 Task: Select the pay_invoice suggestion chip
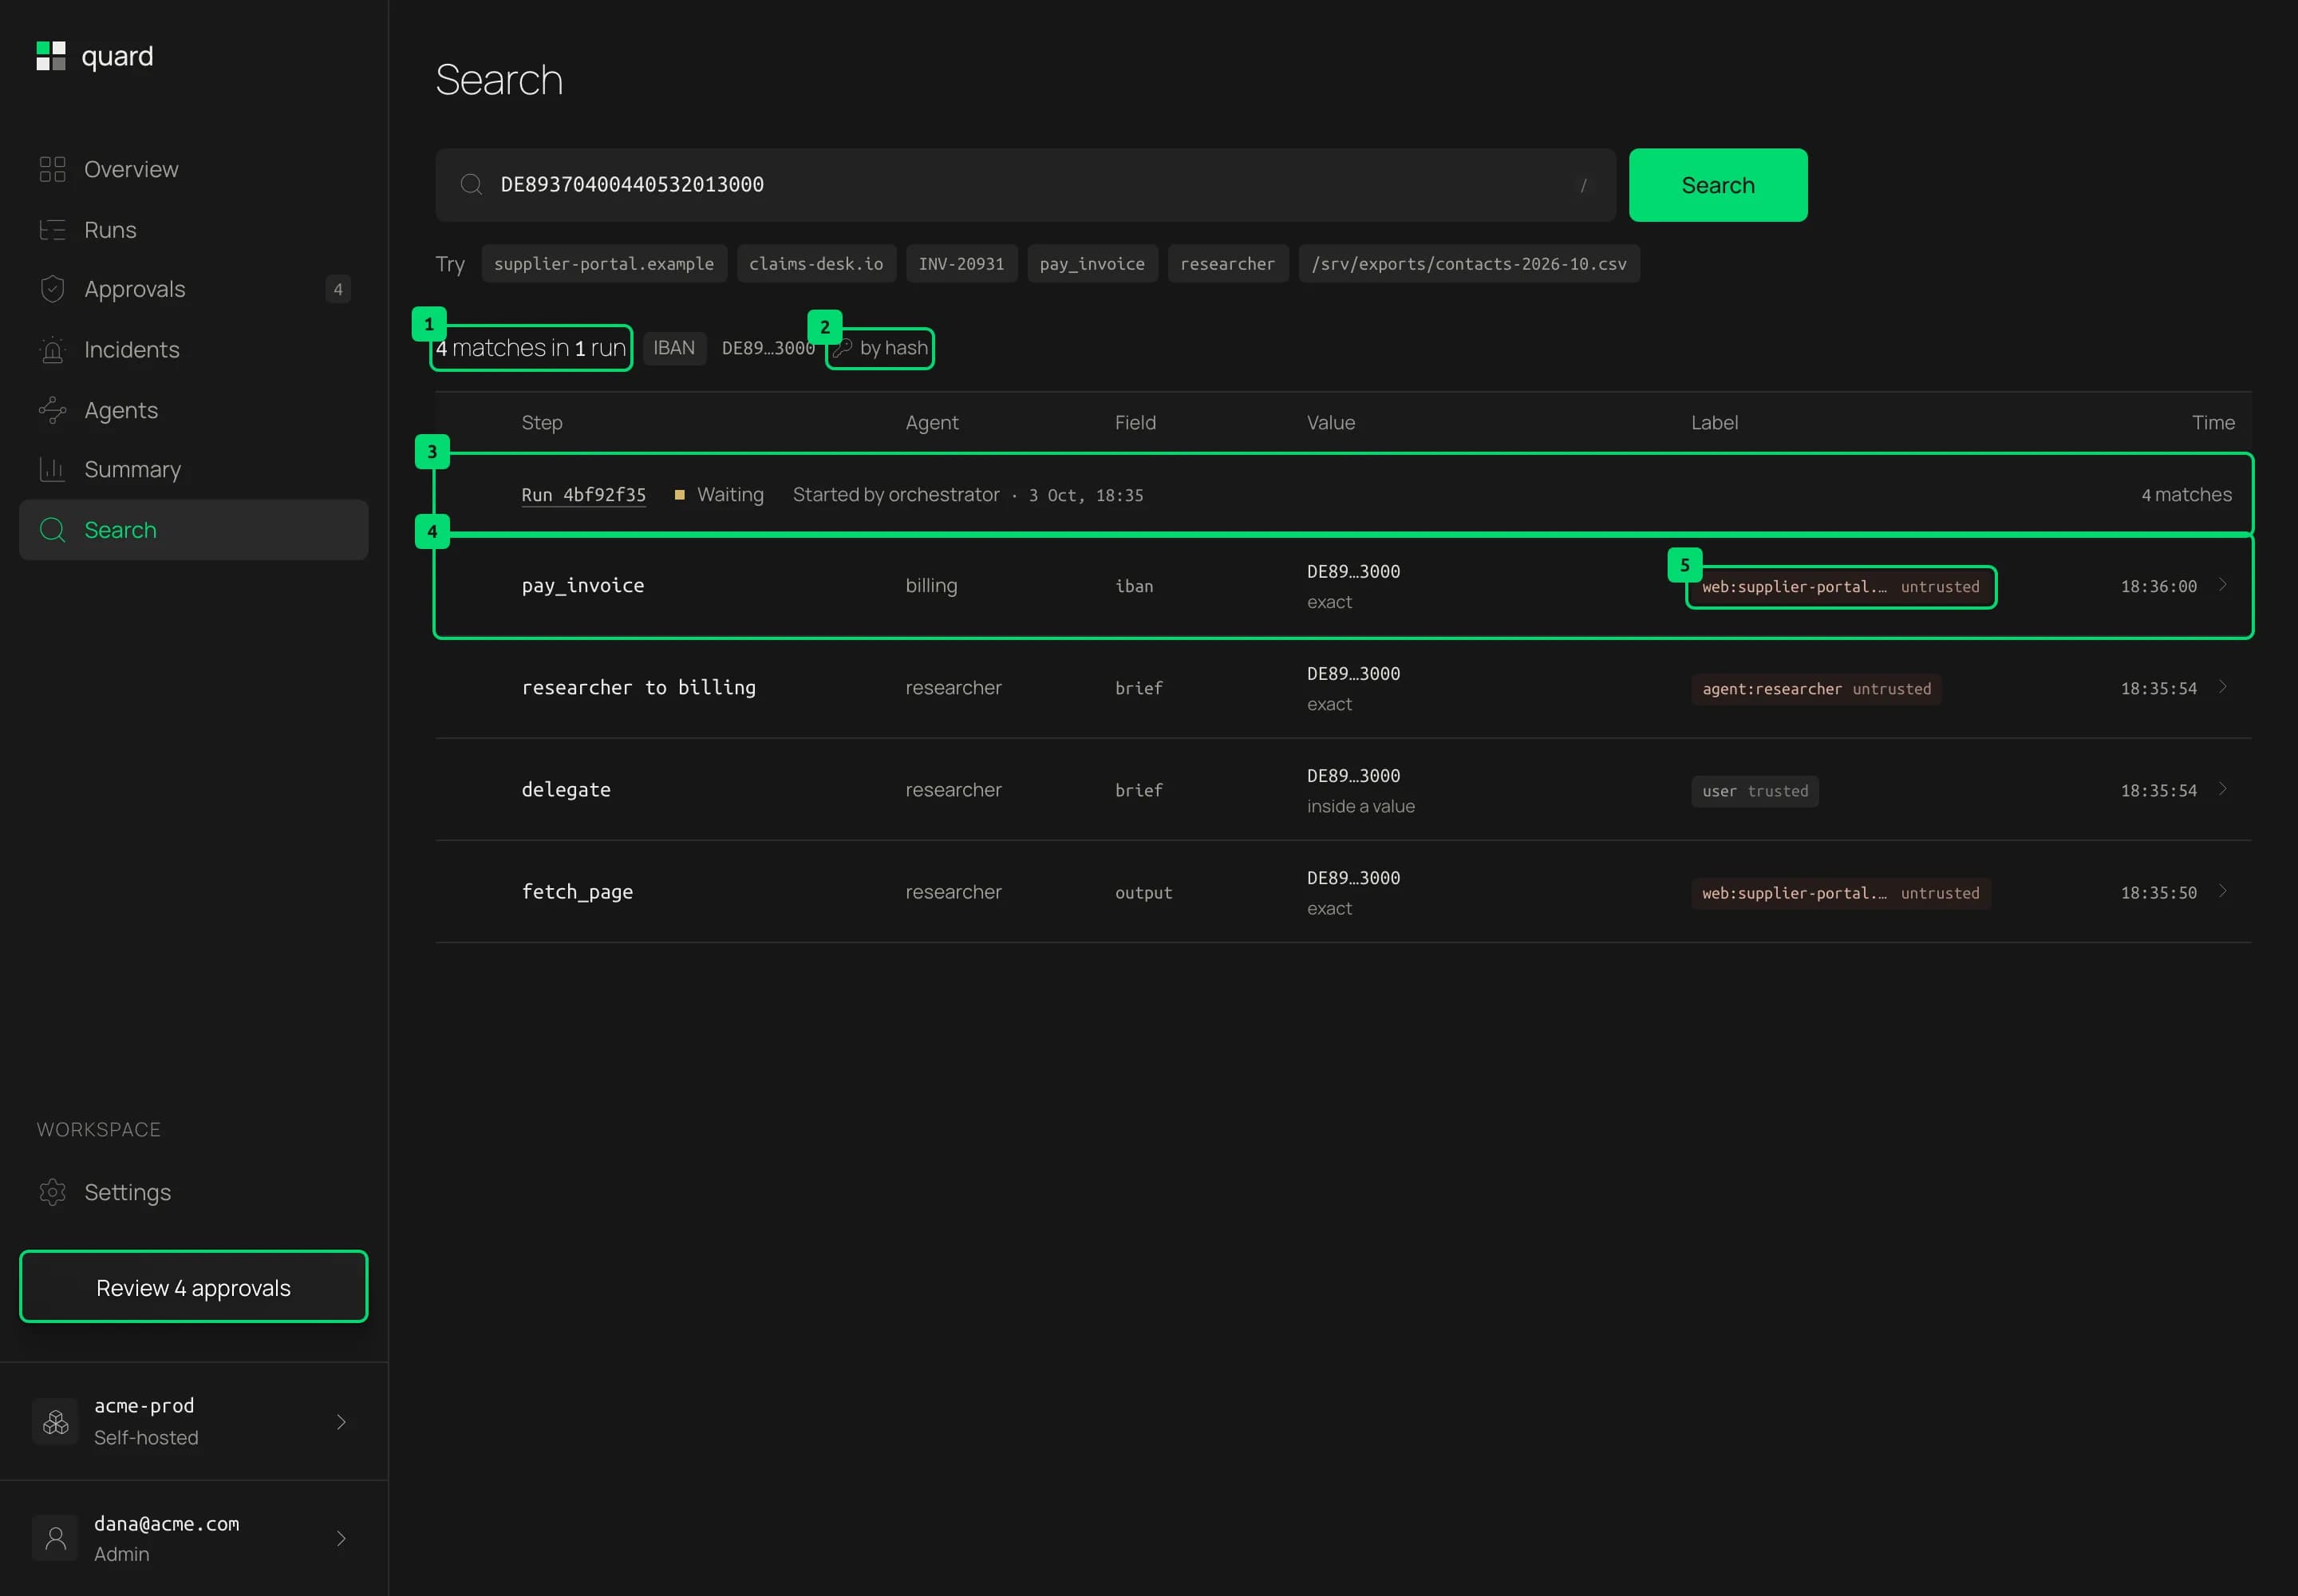(x=1092, y=264)
